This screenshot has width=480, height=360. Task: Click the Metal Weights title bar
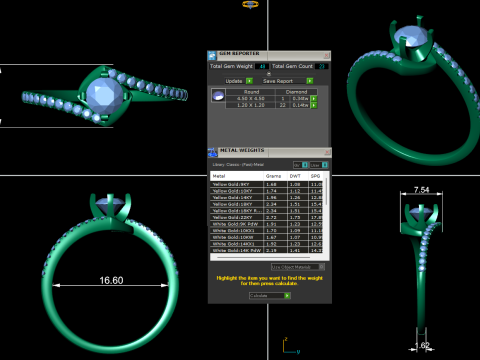click(271, 152)
